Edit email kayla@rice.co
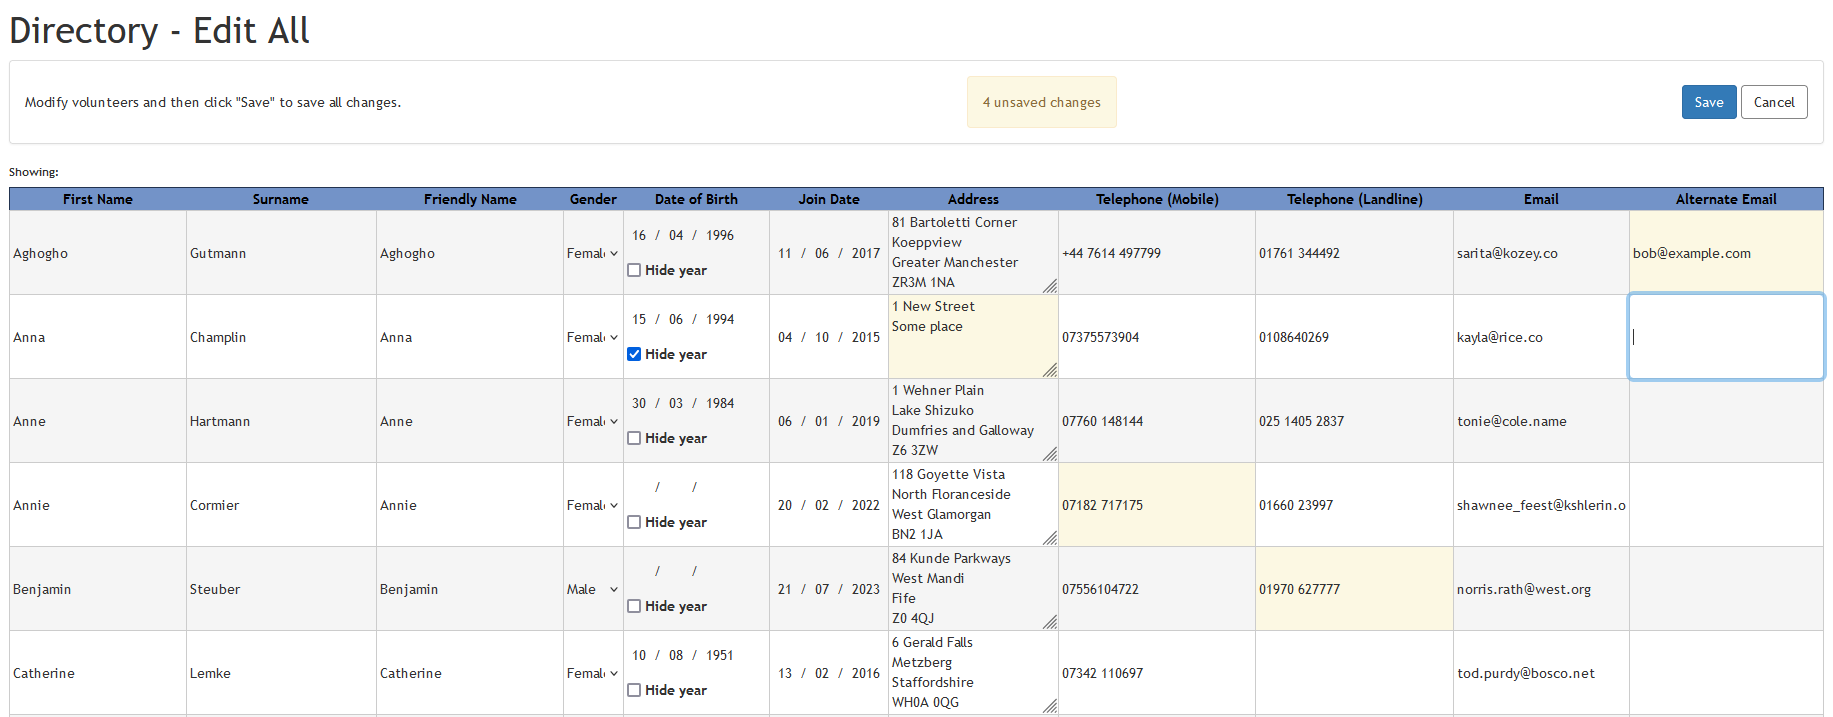Viewport: 1833px width, 717px height. [1541, 337]
